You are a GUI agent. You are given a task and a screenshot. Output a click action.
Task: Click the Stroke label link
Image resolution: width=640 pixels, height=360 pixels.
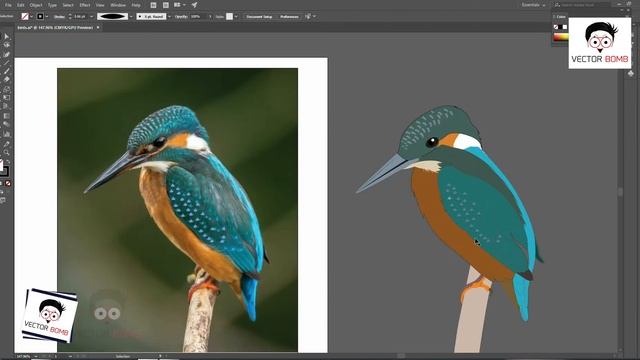[x=59, y=17]
